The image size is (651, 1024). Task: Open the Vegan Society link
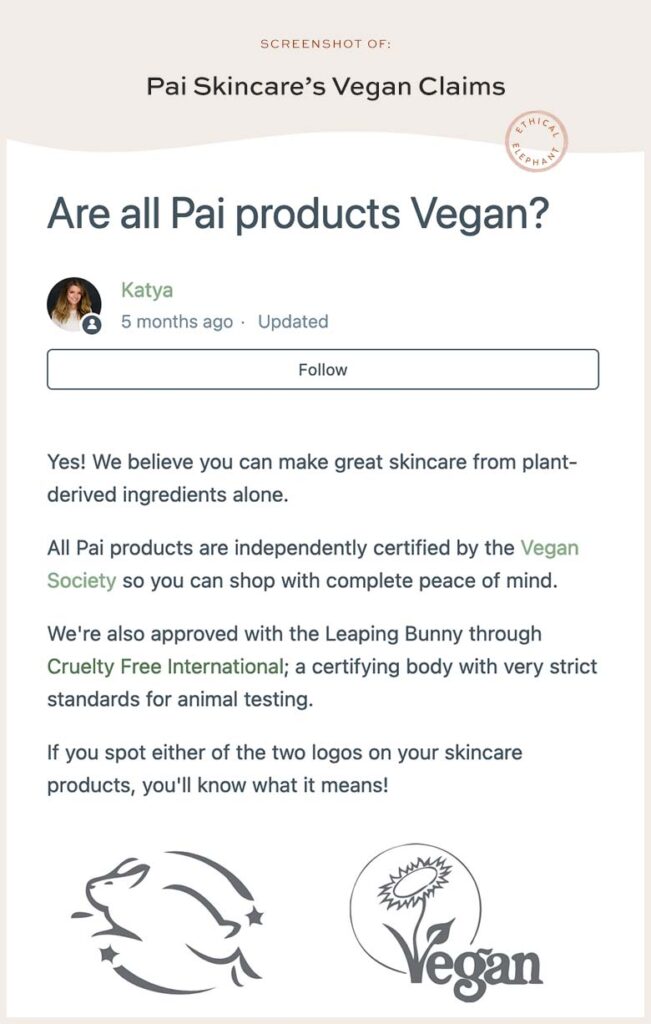point(313,564)
